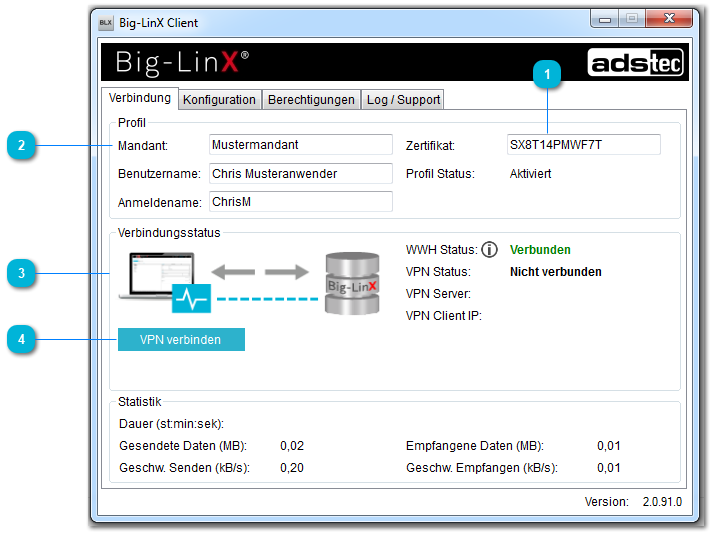Viewport: 713px width, 535px height.
Task: Click the Verbindungsstatus group heading
Action: pyautogui.click(x=169, y=233)
